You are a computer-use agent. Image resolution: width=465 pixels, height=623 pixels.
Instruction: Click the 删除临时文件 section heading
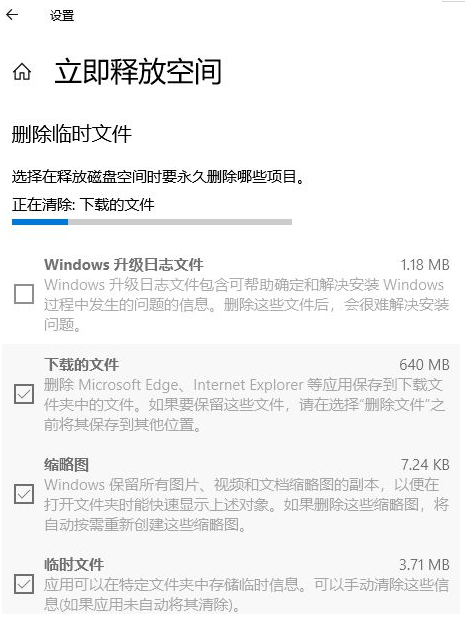(72, 134)
